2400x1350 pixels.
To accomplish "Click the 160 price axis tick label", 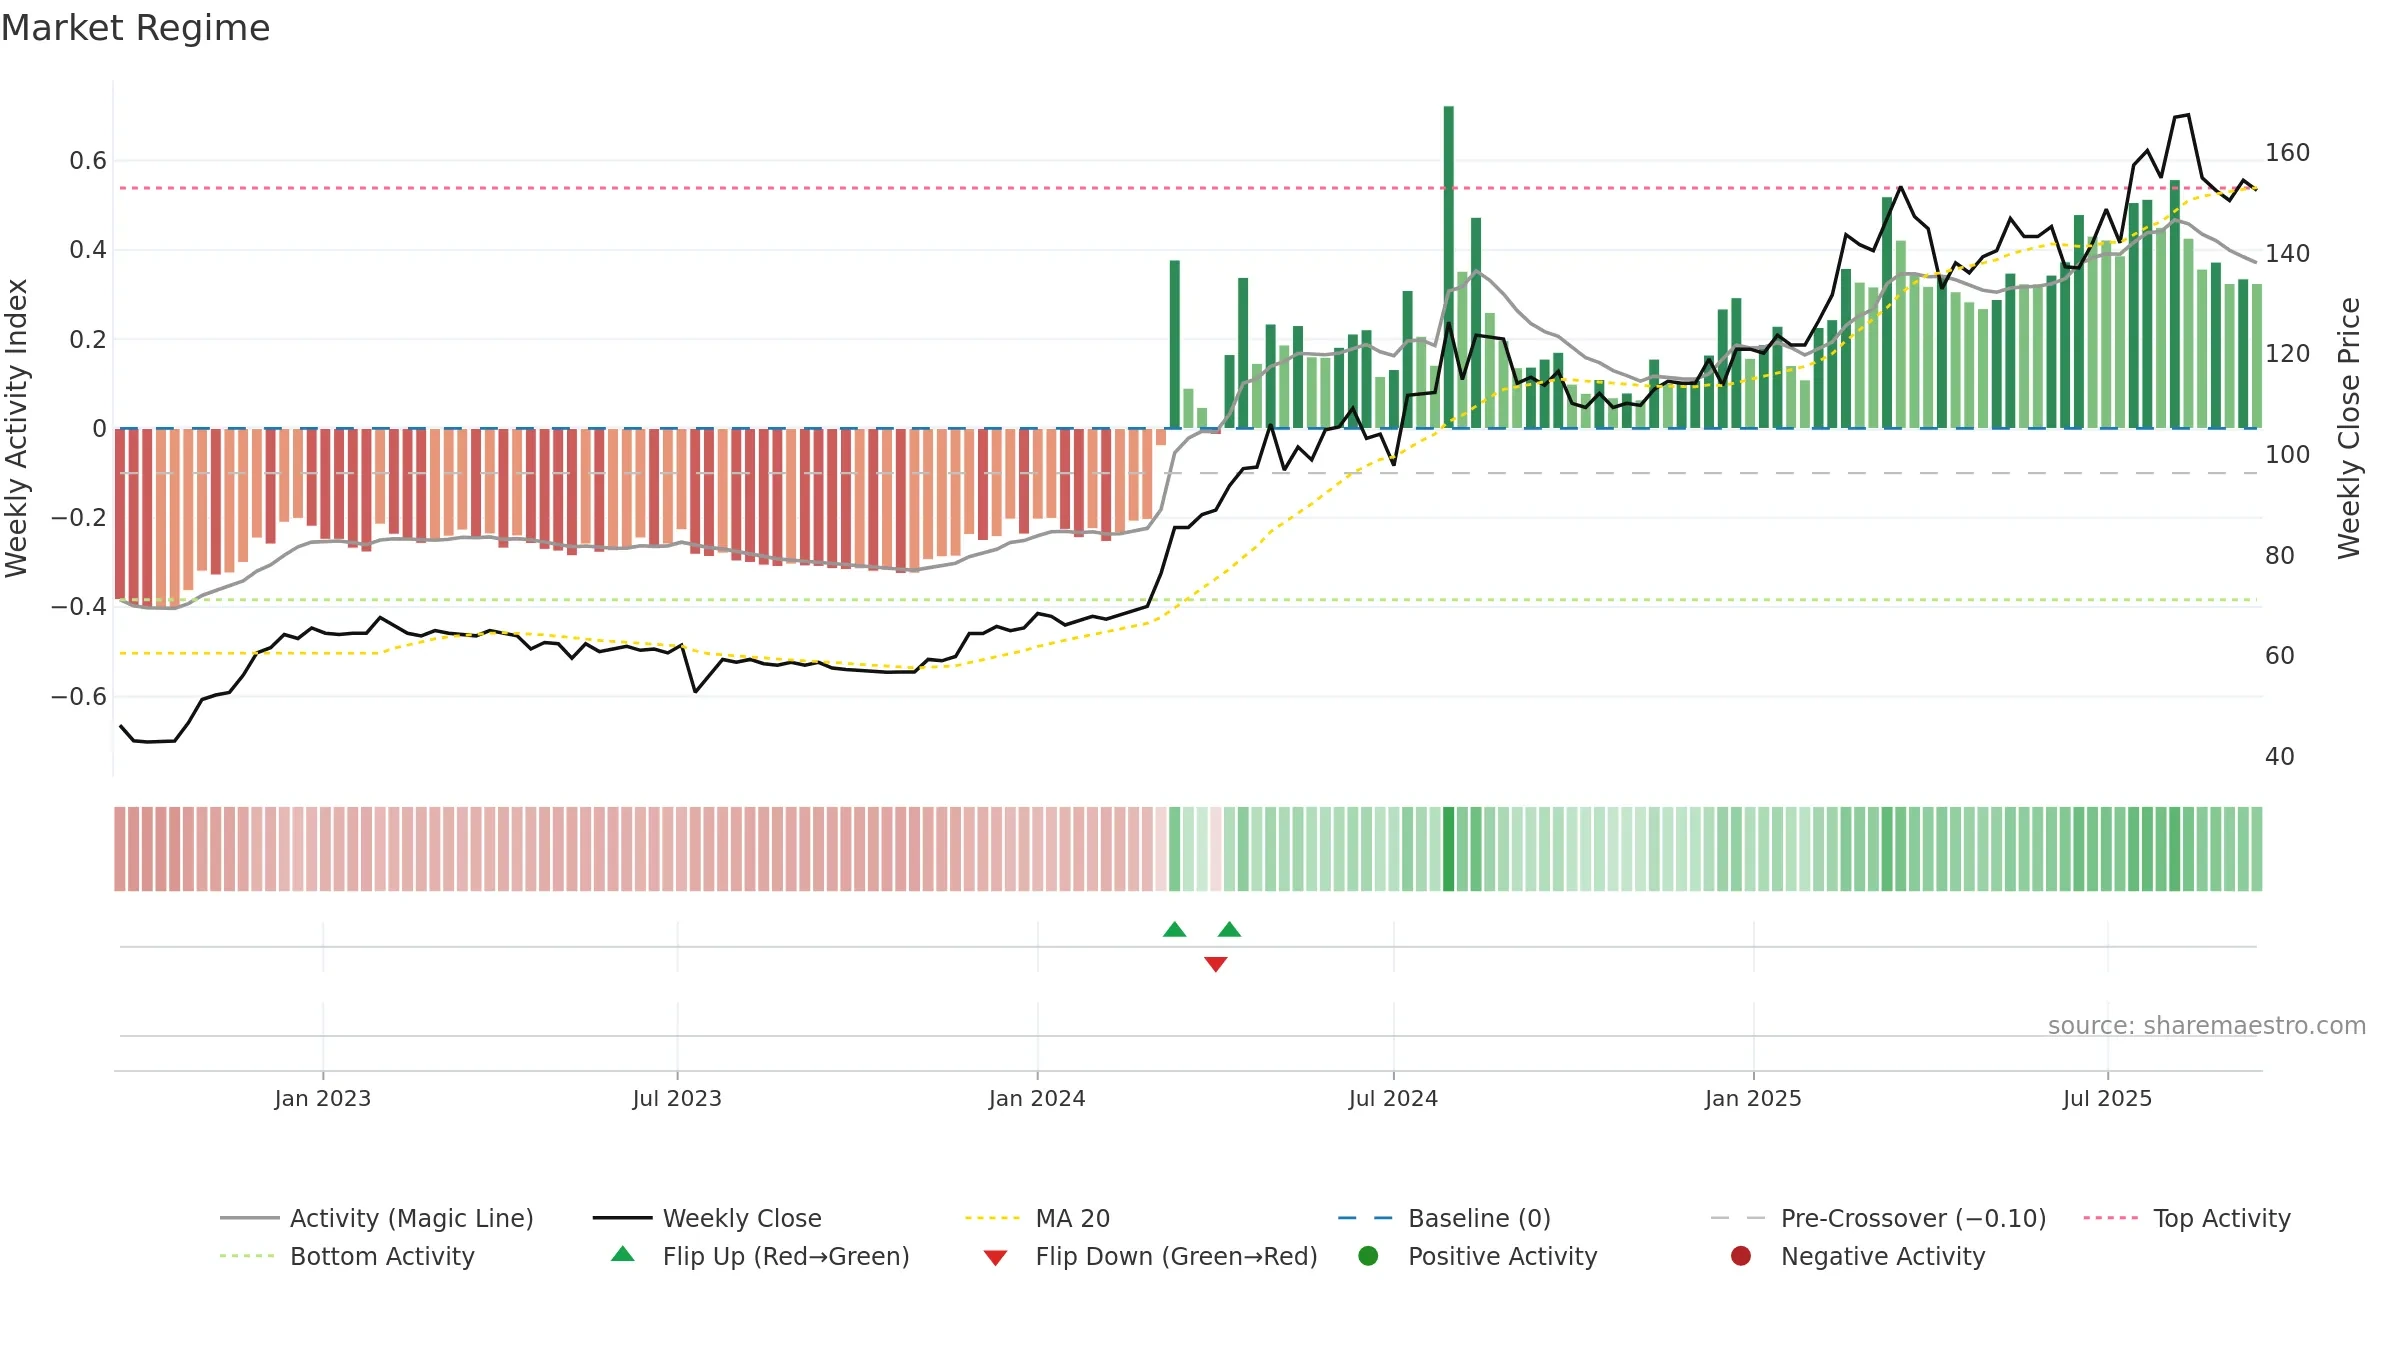I will point(2287,153).
